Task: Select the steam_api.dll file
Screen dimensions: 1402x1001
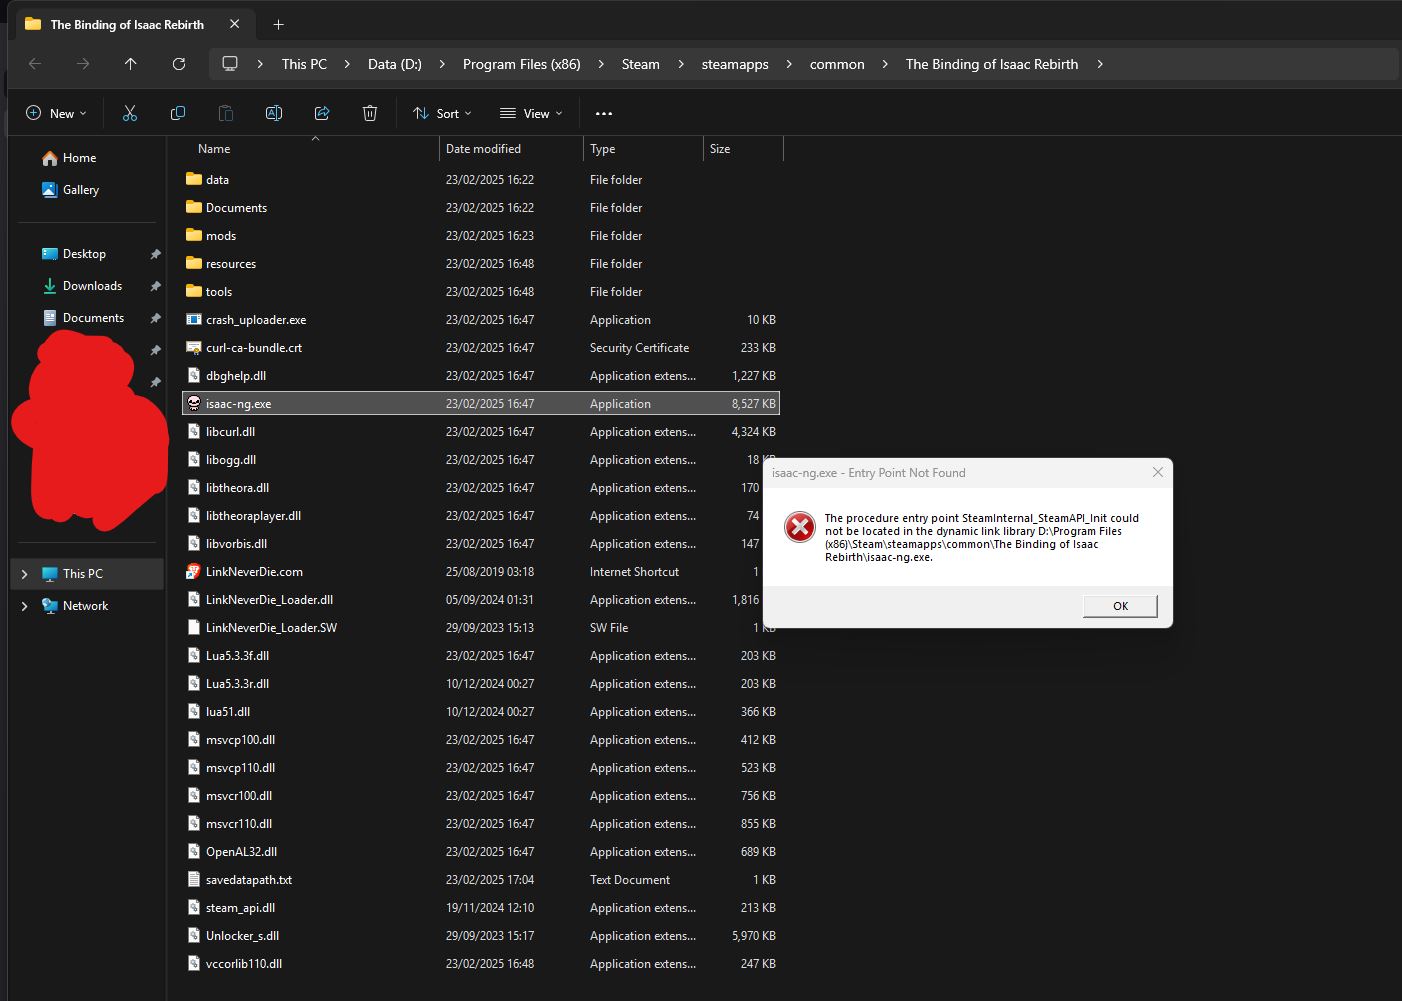Action: (240, 908)
